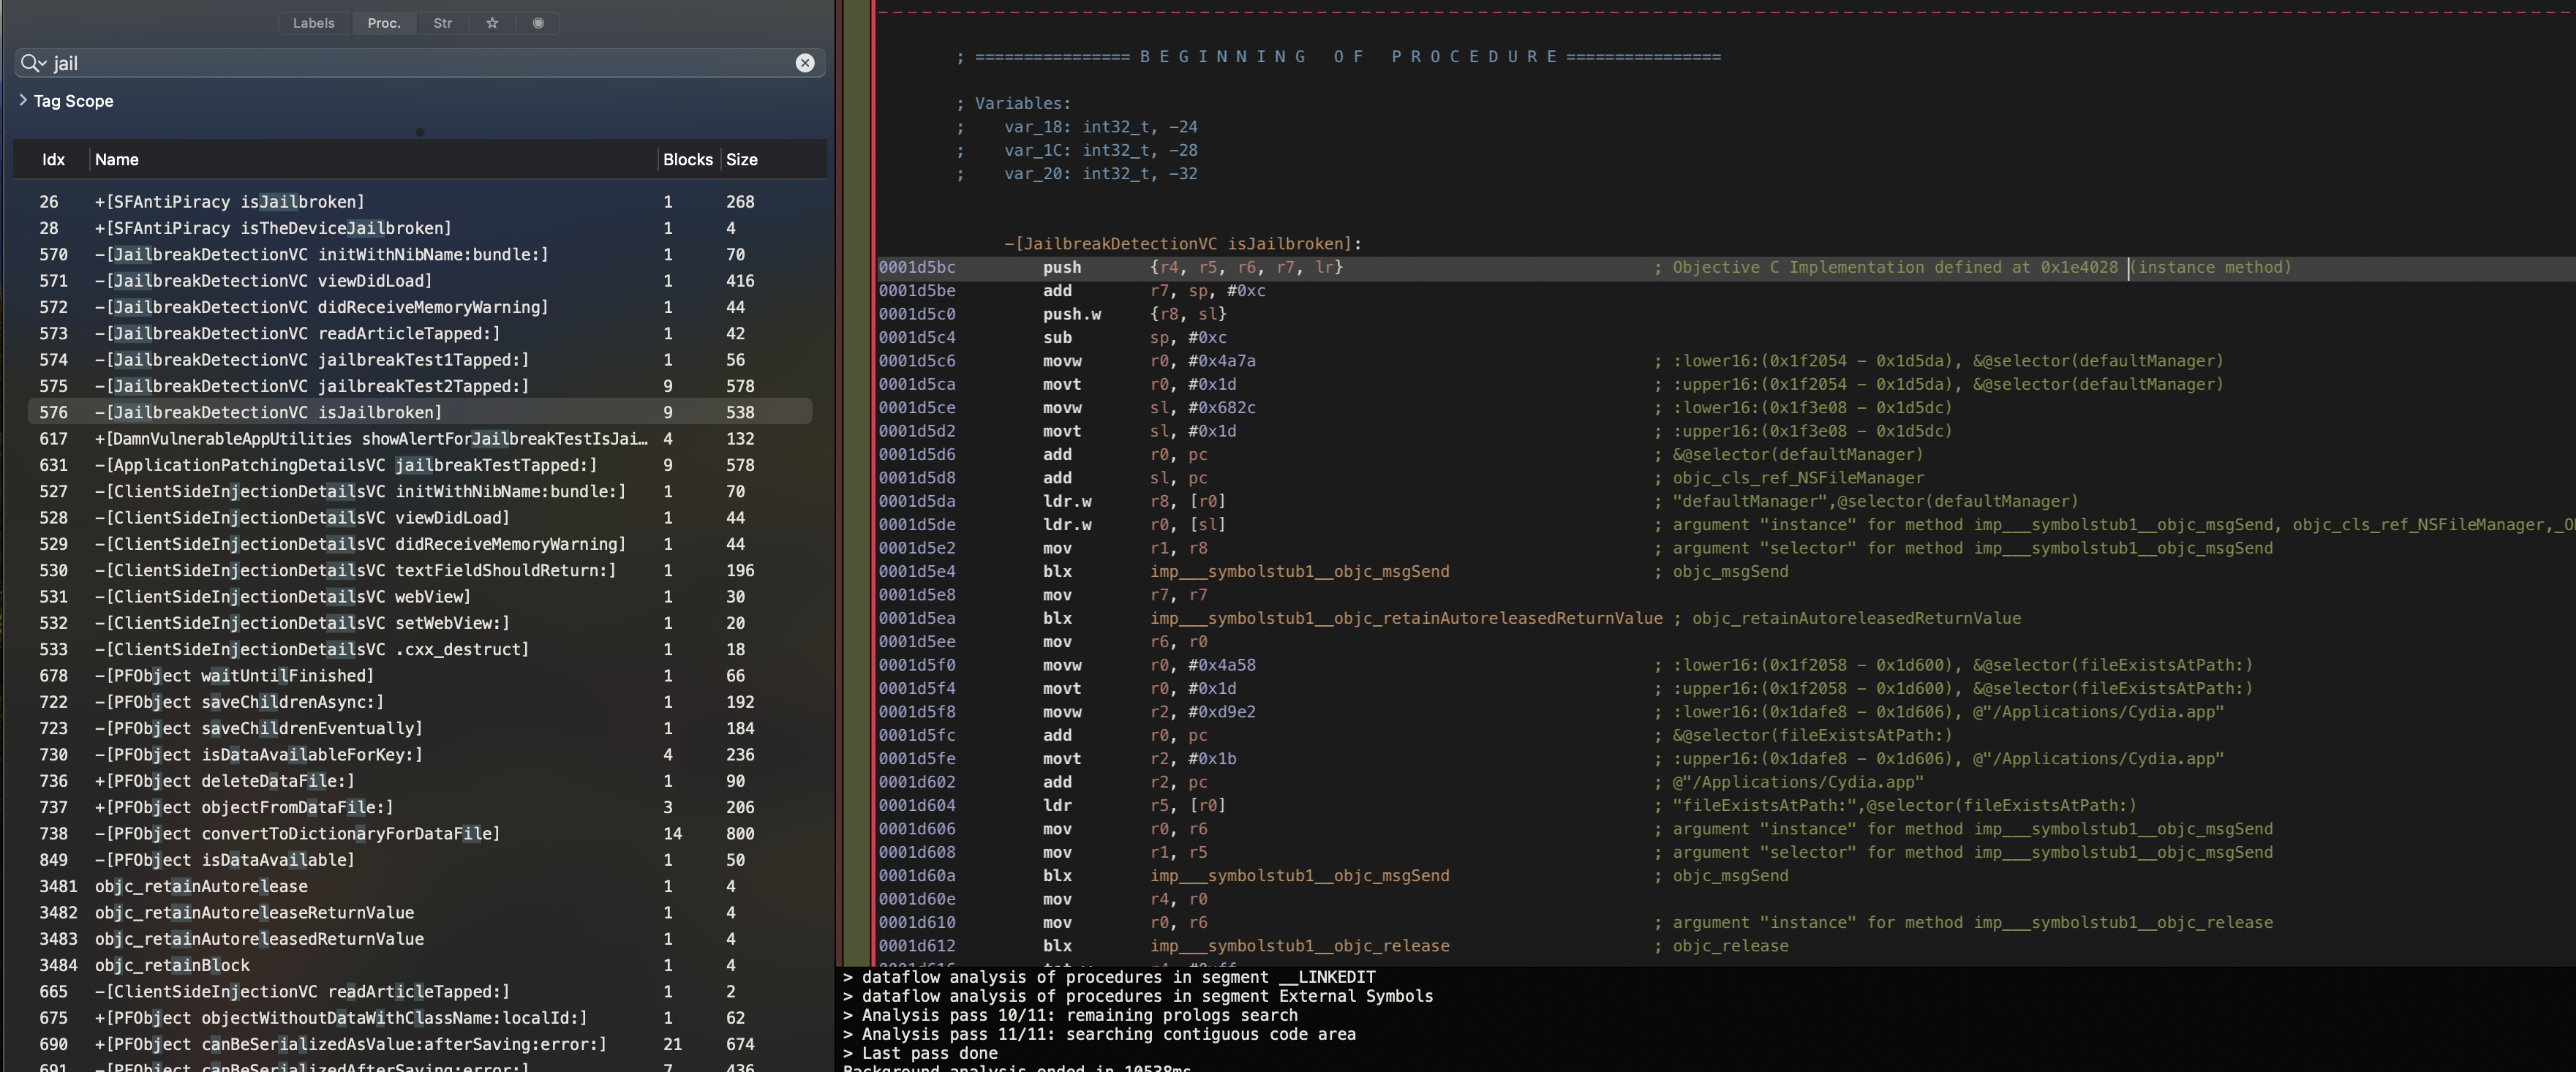The width and height of the screenshot is (2576, 1072).
Task: Select +[SFAntiPiracy isTheDeviceJailbroken] procedure
Action: point(420,228)
